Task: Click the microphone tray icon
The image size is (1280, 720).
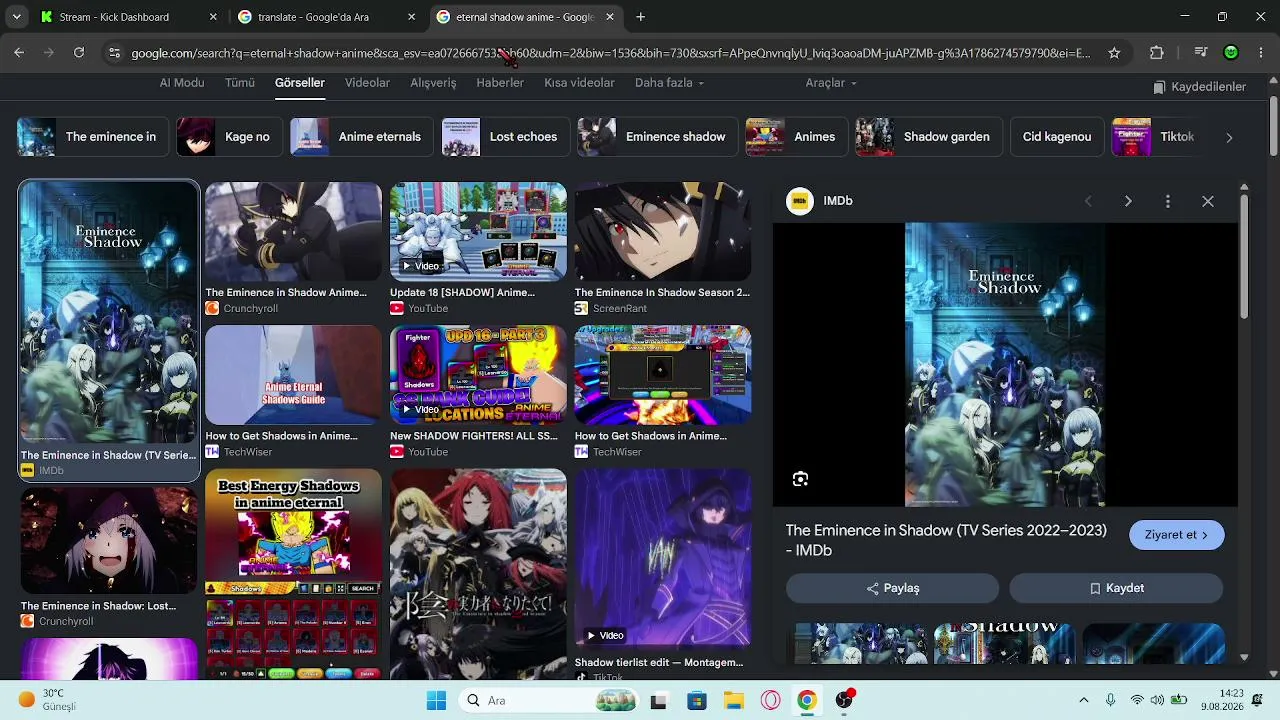Action: click(1110, 700)
